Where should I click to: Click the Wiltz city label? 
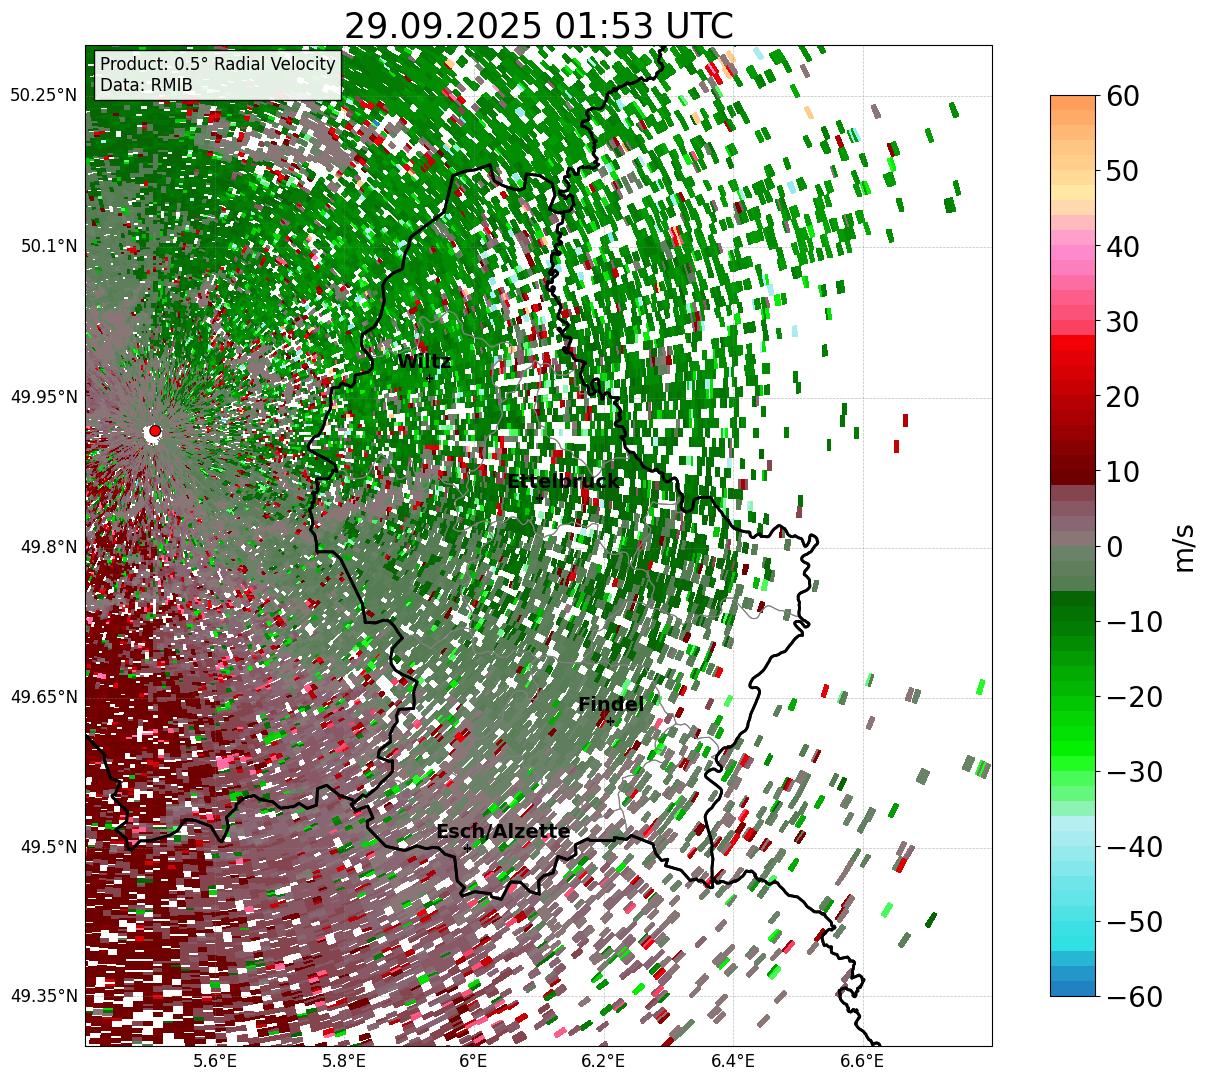coord(424,361)
